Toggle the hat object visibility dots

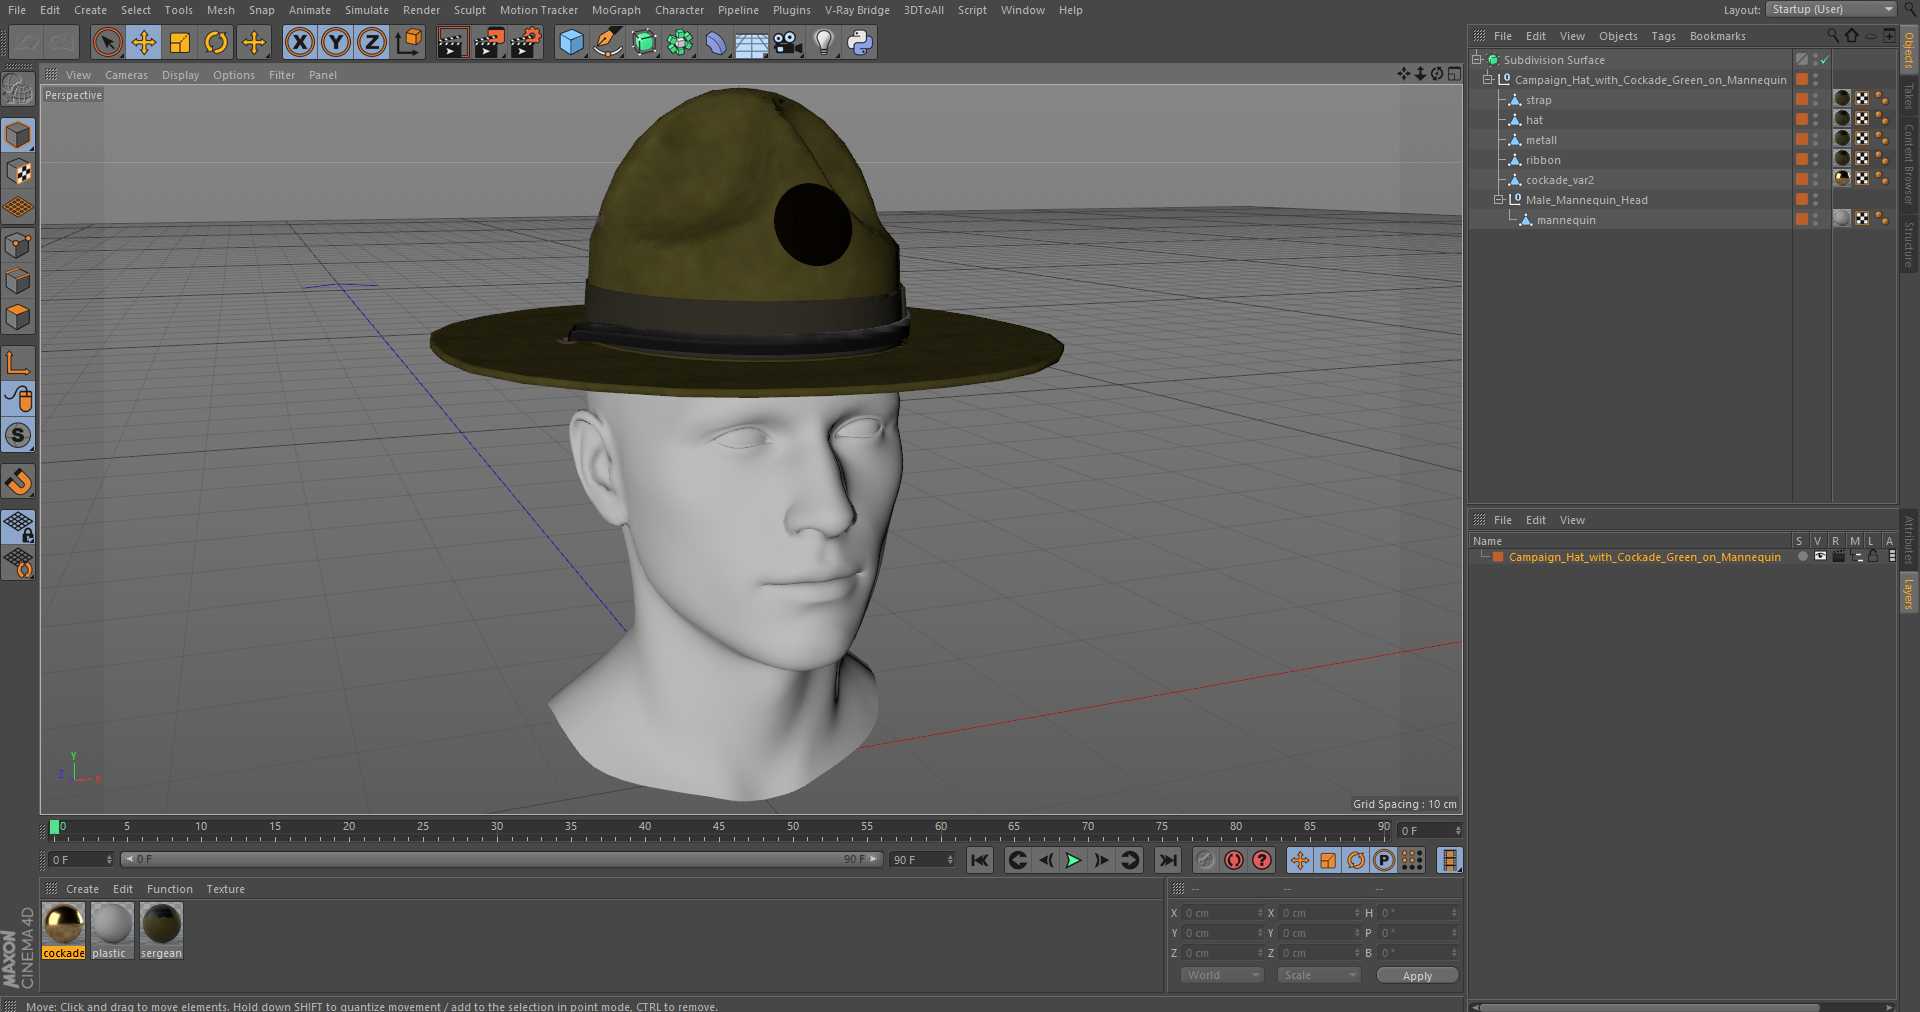click(x=1816, y=119)
